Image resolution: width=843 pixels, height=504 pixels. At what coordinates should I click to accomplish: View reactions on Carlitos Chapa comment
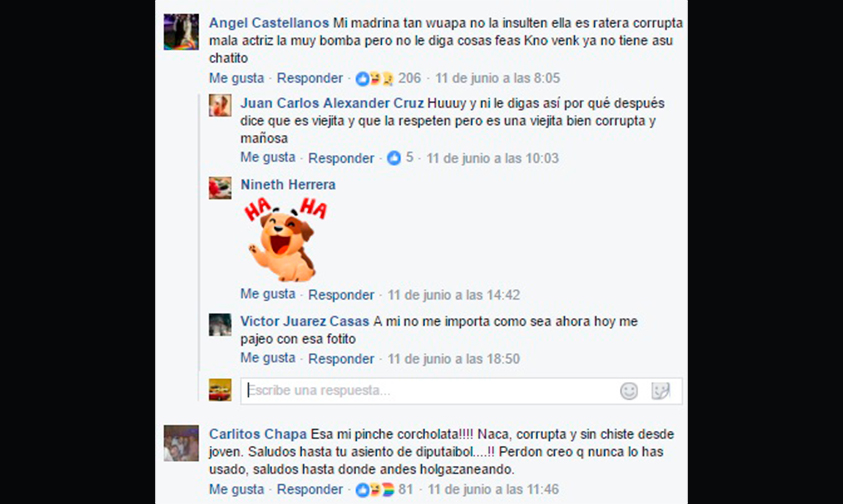click(384, 489)
